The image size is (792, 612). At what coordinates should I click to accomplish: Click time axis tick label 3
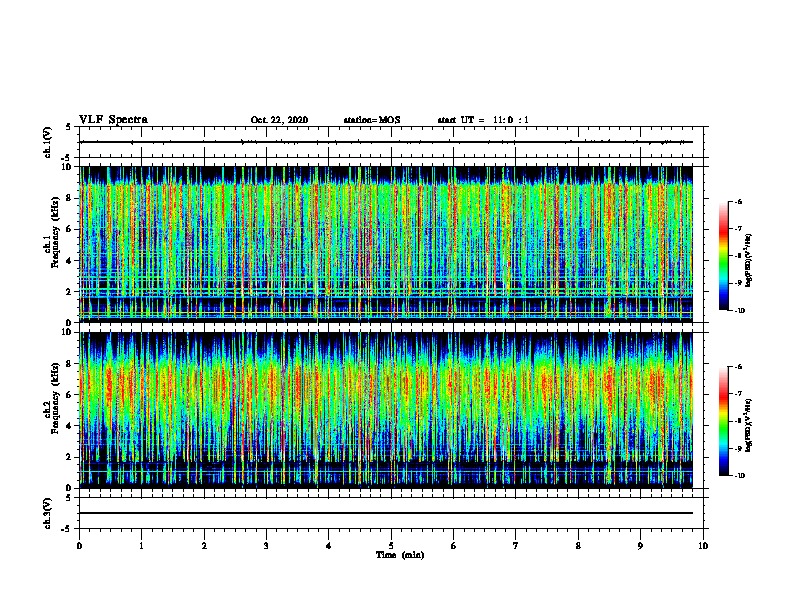pyautogui.click(x=266, y=546)
